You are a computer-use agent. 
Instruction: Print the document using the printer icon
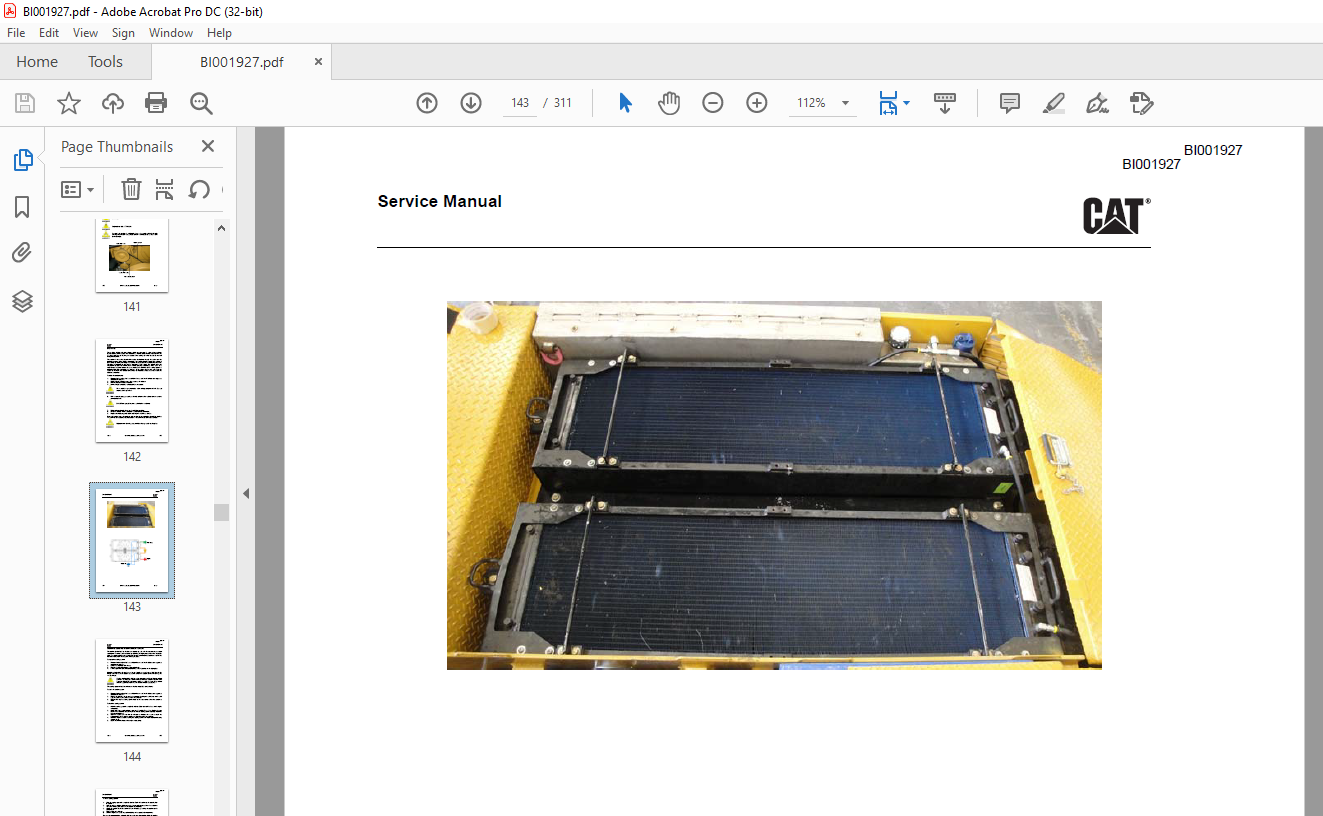coord(156,103)
